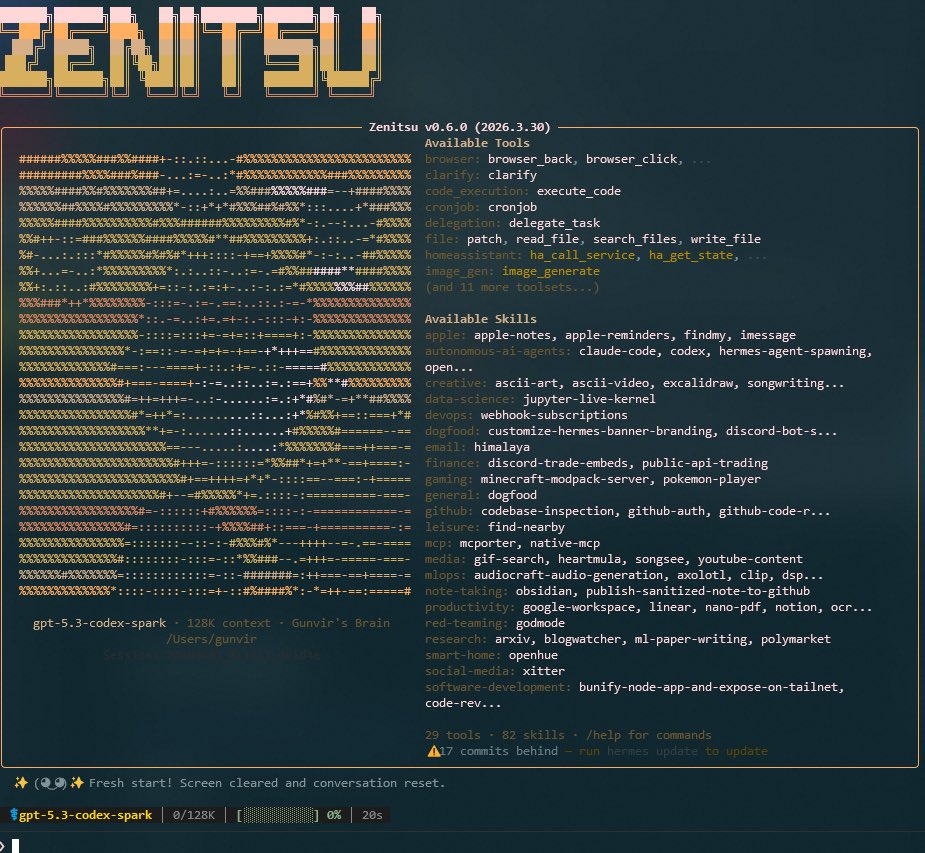Click the 'write_file' tool name
Screen dimensions: 925x853
pyautogui.click(x=725, y=238)
